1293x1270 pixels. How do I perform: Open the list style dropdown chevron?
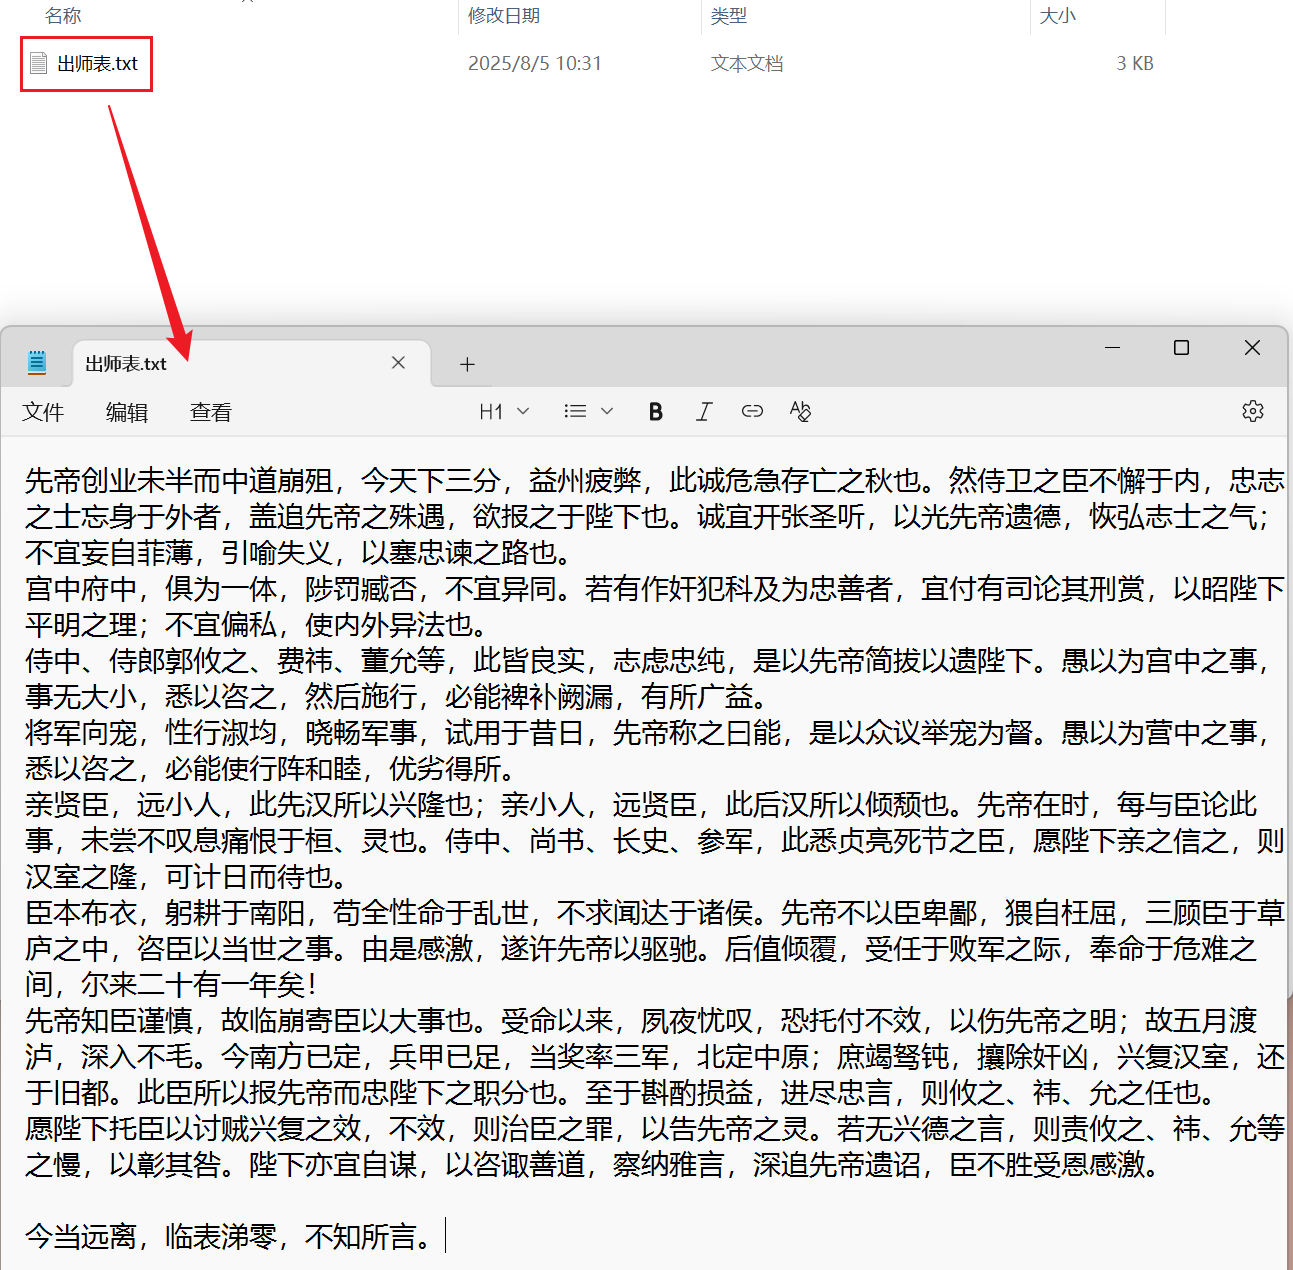[606, 411]
